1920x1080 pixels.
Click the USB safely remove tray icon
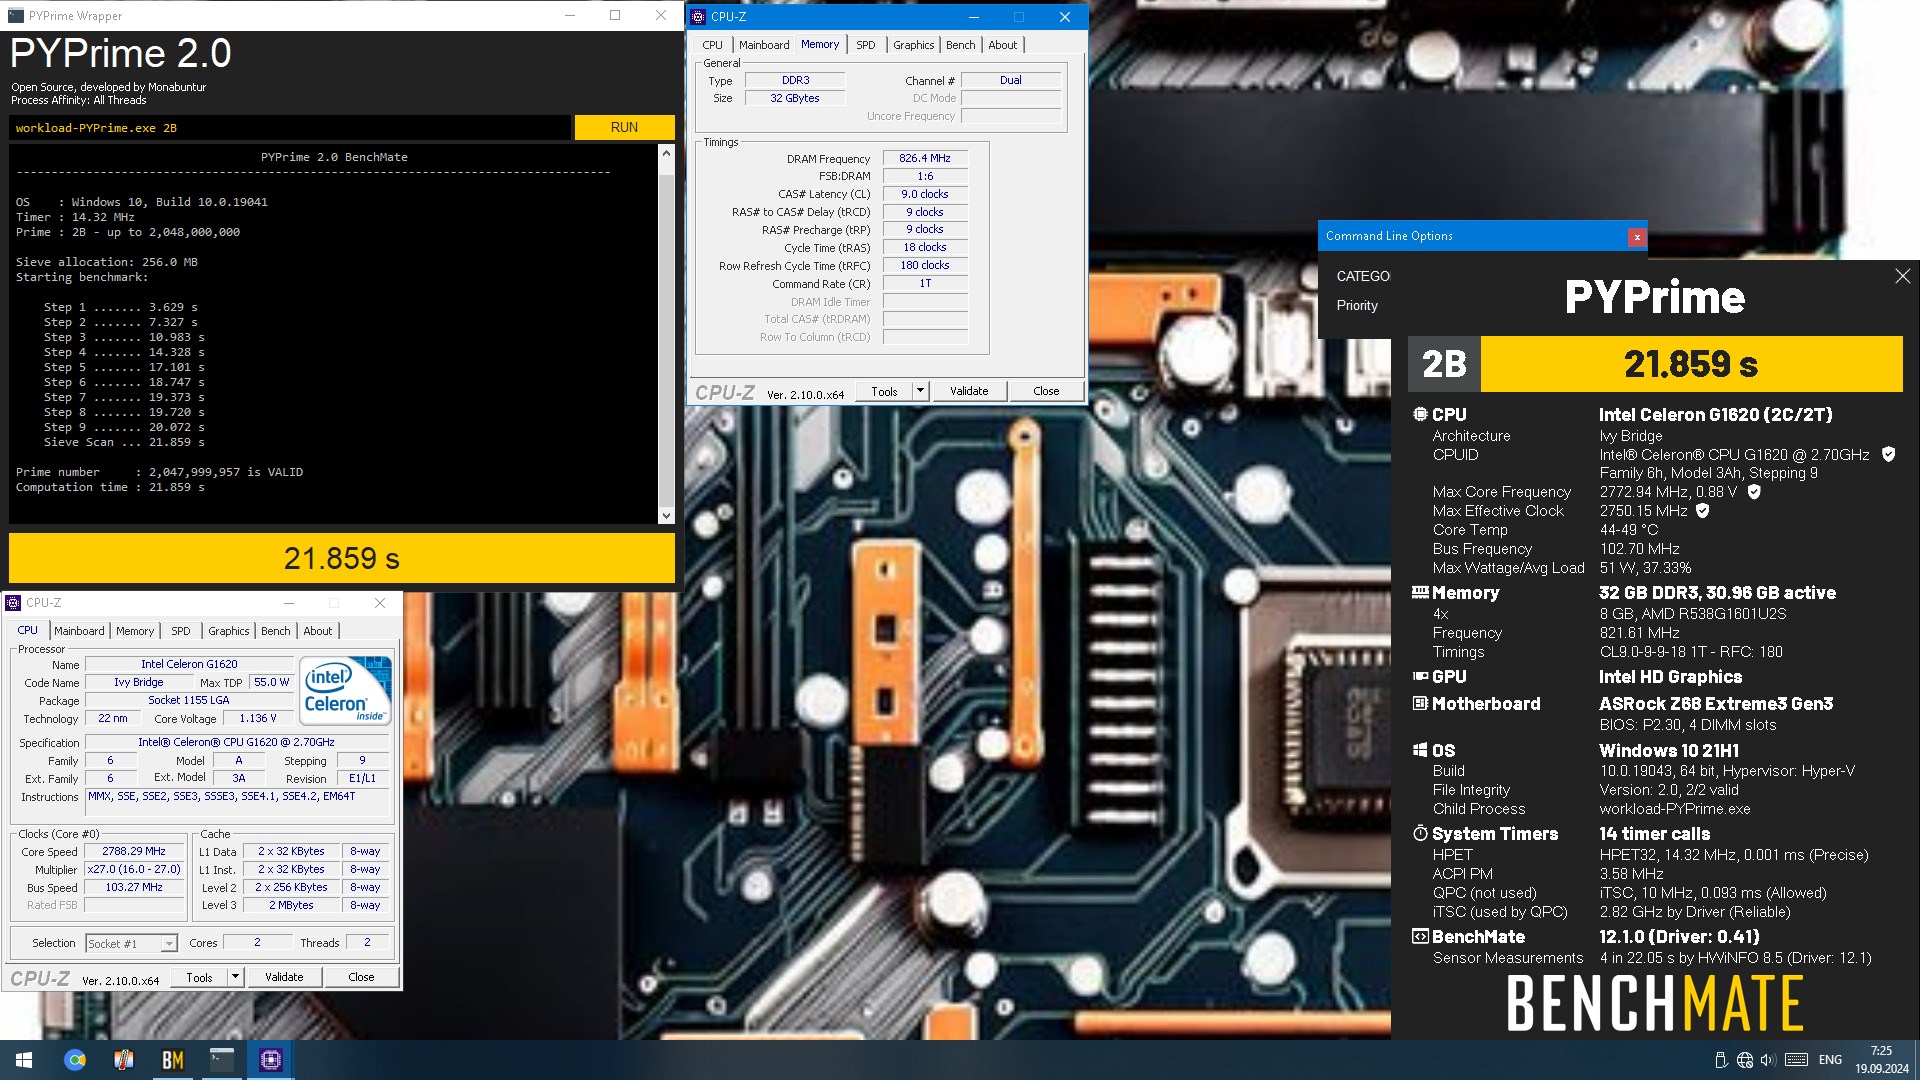point(1720,1060)
